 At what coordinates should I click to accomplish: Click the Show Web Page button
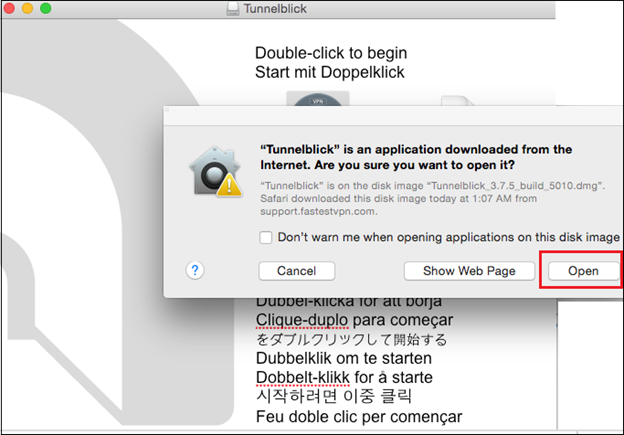coord(469,271)
